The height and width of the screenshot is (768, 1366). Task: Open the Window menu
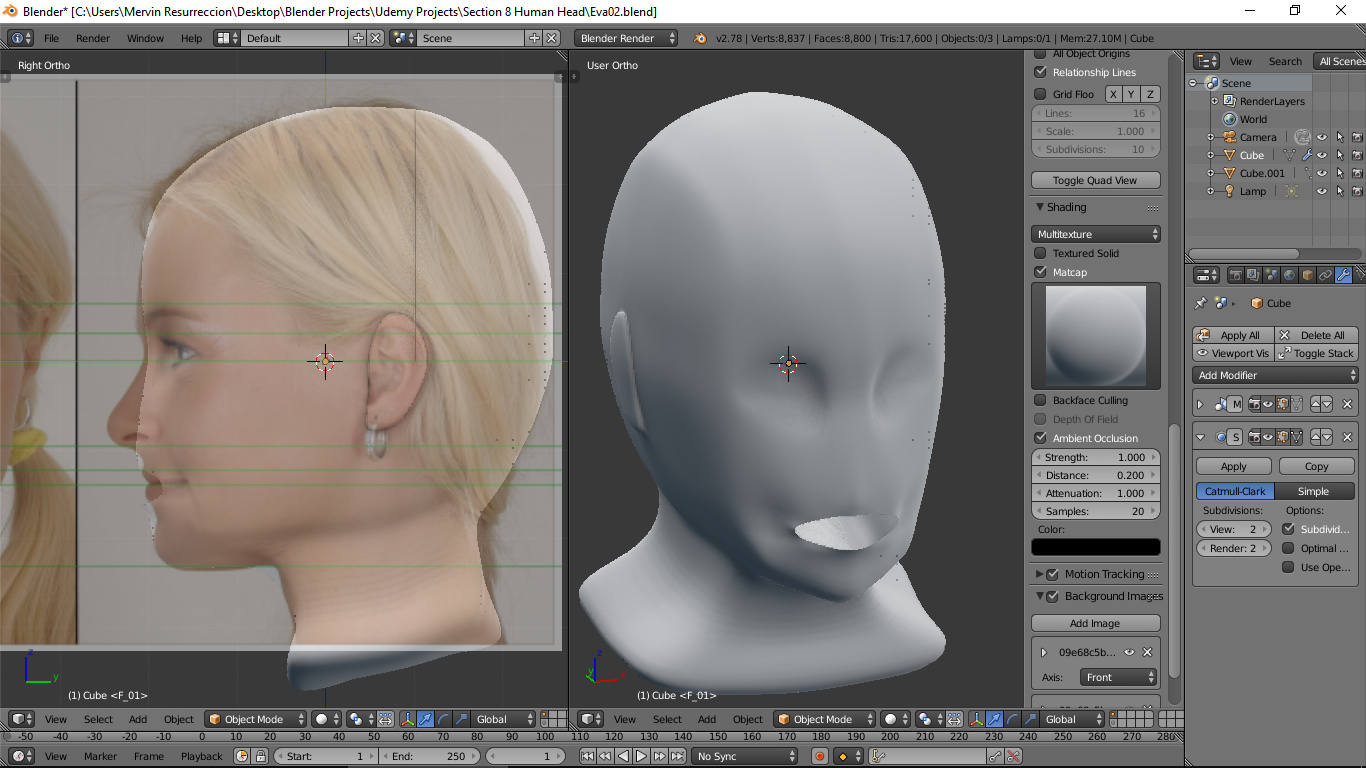tap(145, 38)
